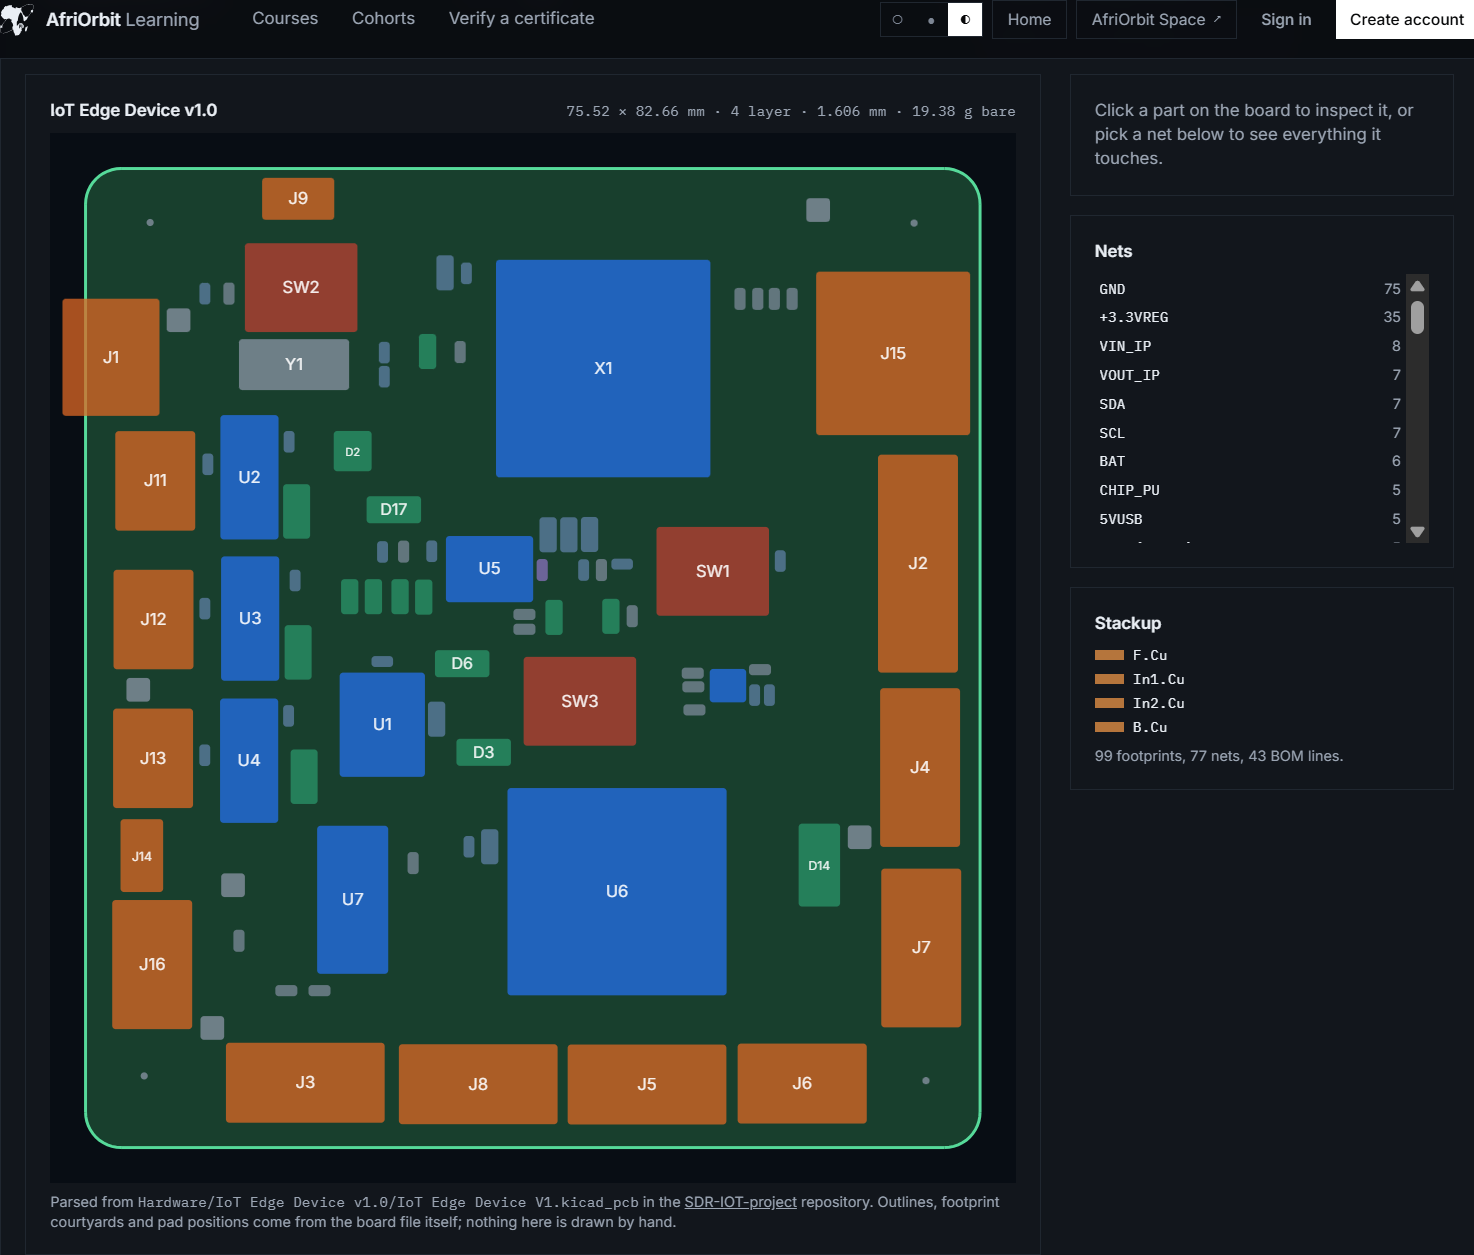
Task: Open the Courses menu item
Action: tap(285, 18)
